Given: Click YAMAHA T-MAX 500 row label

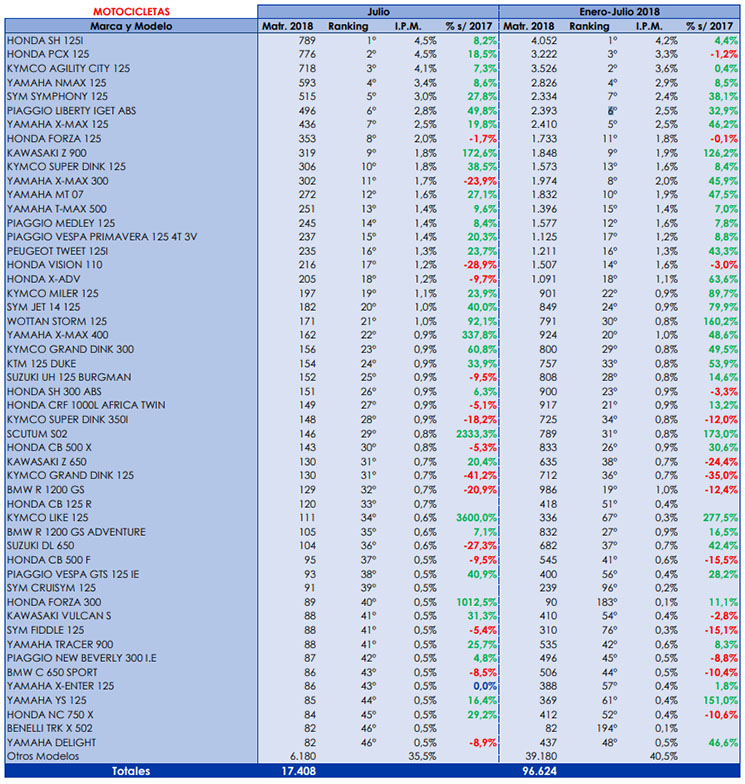Looking at the screenshot, I should tap(56, 209).
